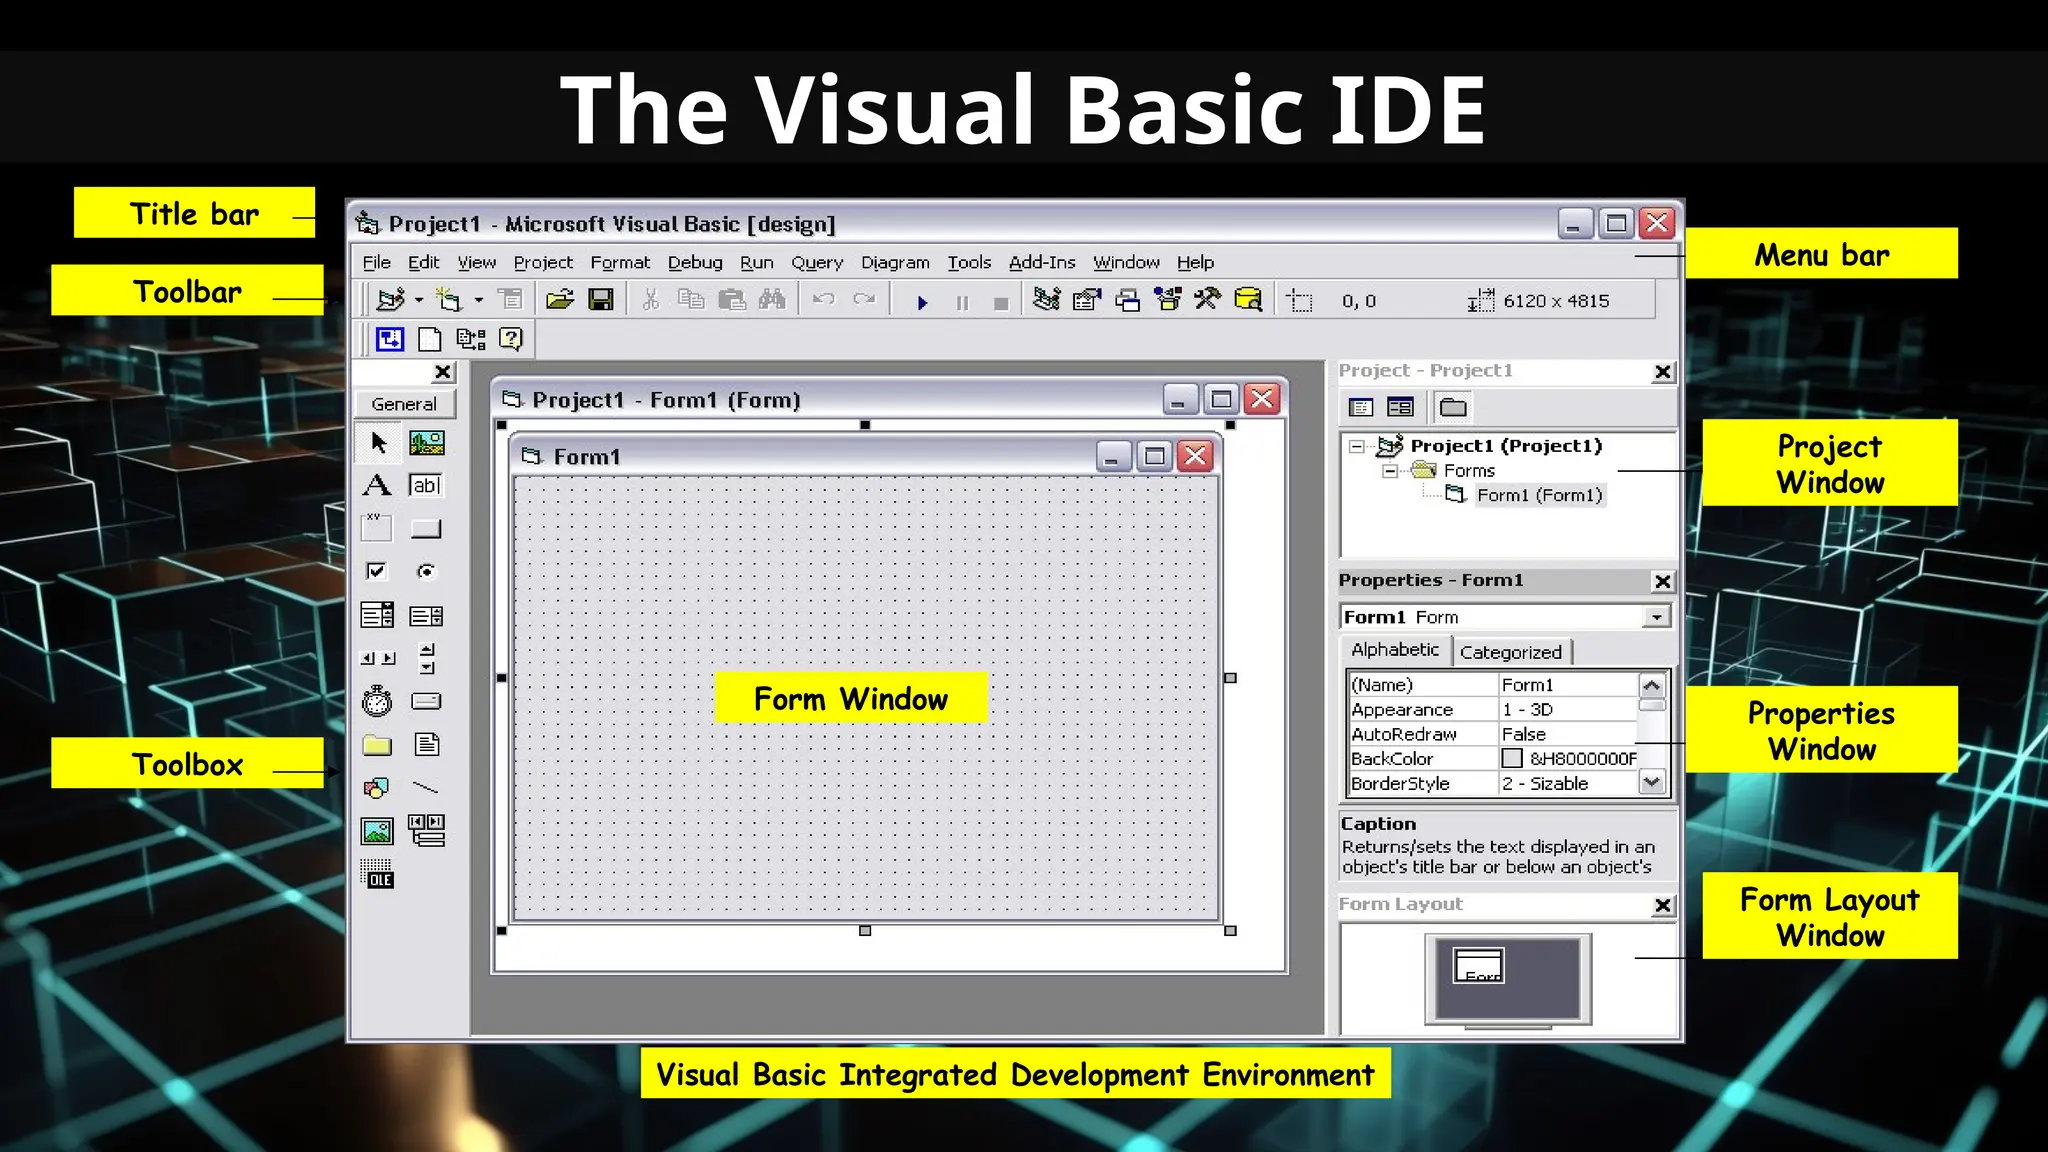2048x1152 pixels.
Task: Select the Timer stopwatch control in the toolbox
Action: [x=377, y=701]
